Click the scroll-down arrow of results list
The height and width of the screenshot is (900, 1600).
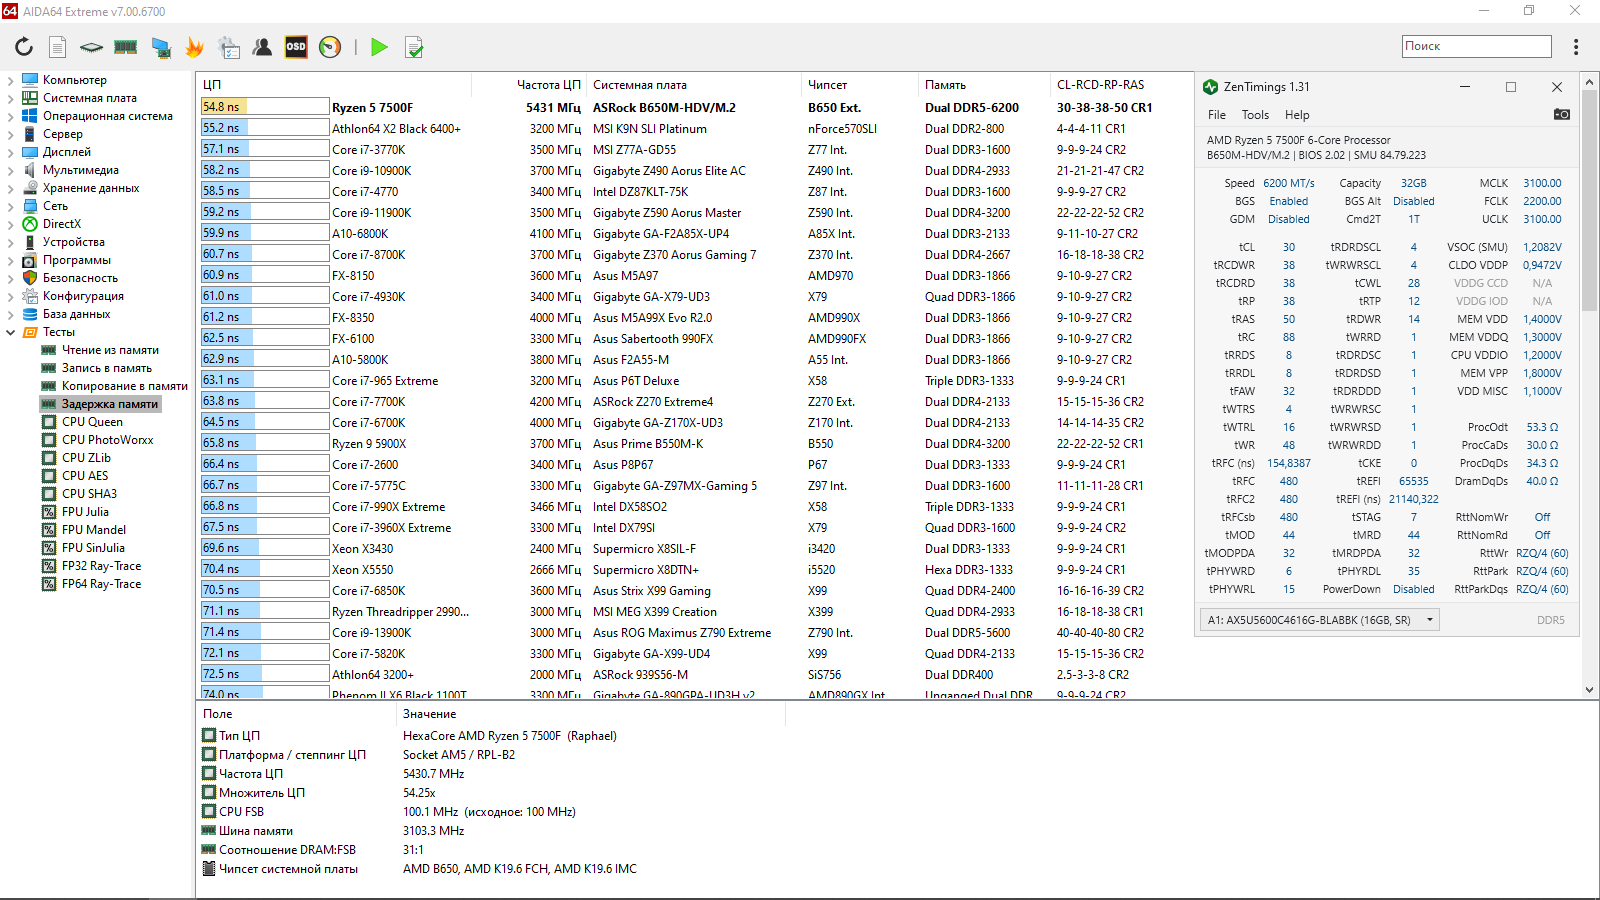click(1589, 690)
